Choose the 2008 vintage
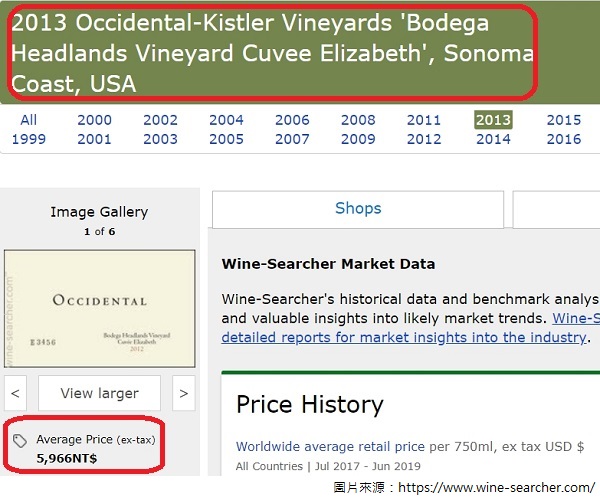This screenshot has width=600, height=498. pyautogui.click(x=358, y=120)
